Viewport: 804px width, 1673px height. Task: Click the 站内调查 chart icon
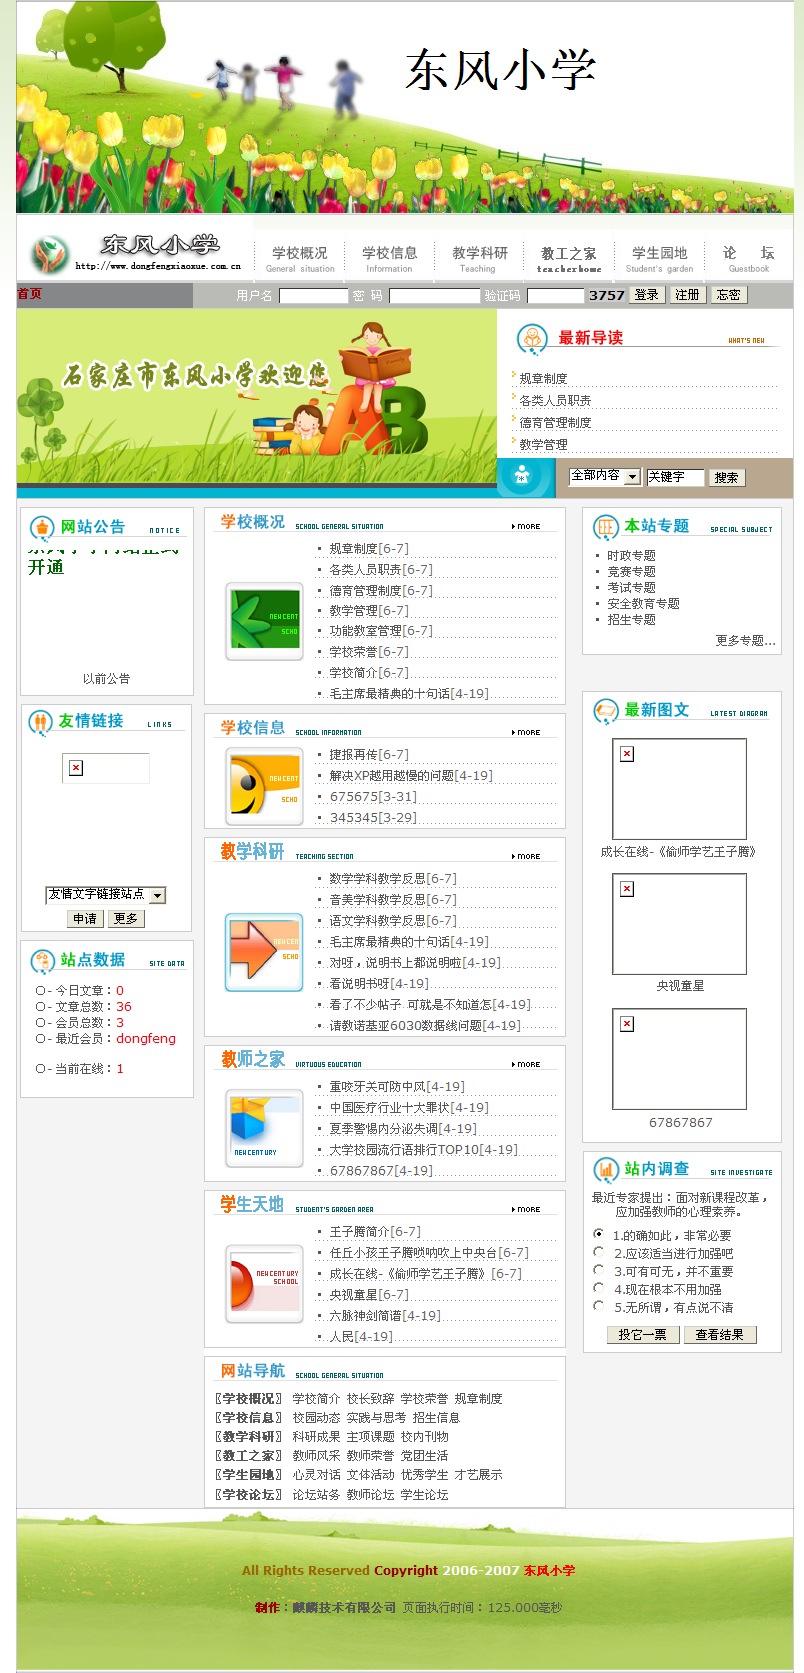606,1169
